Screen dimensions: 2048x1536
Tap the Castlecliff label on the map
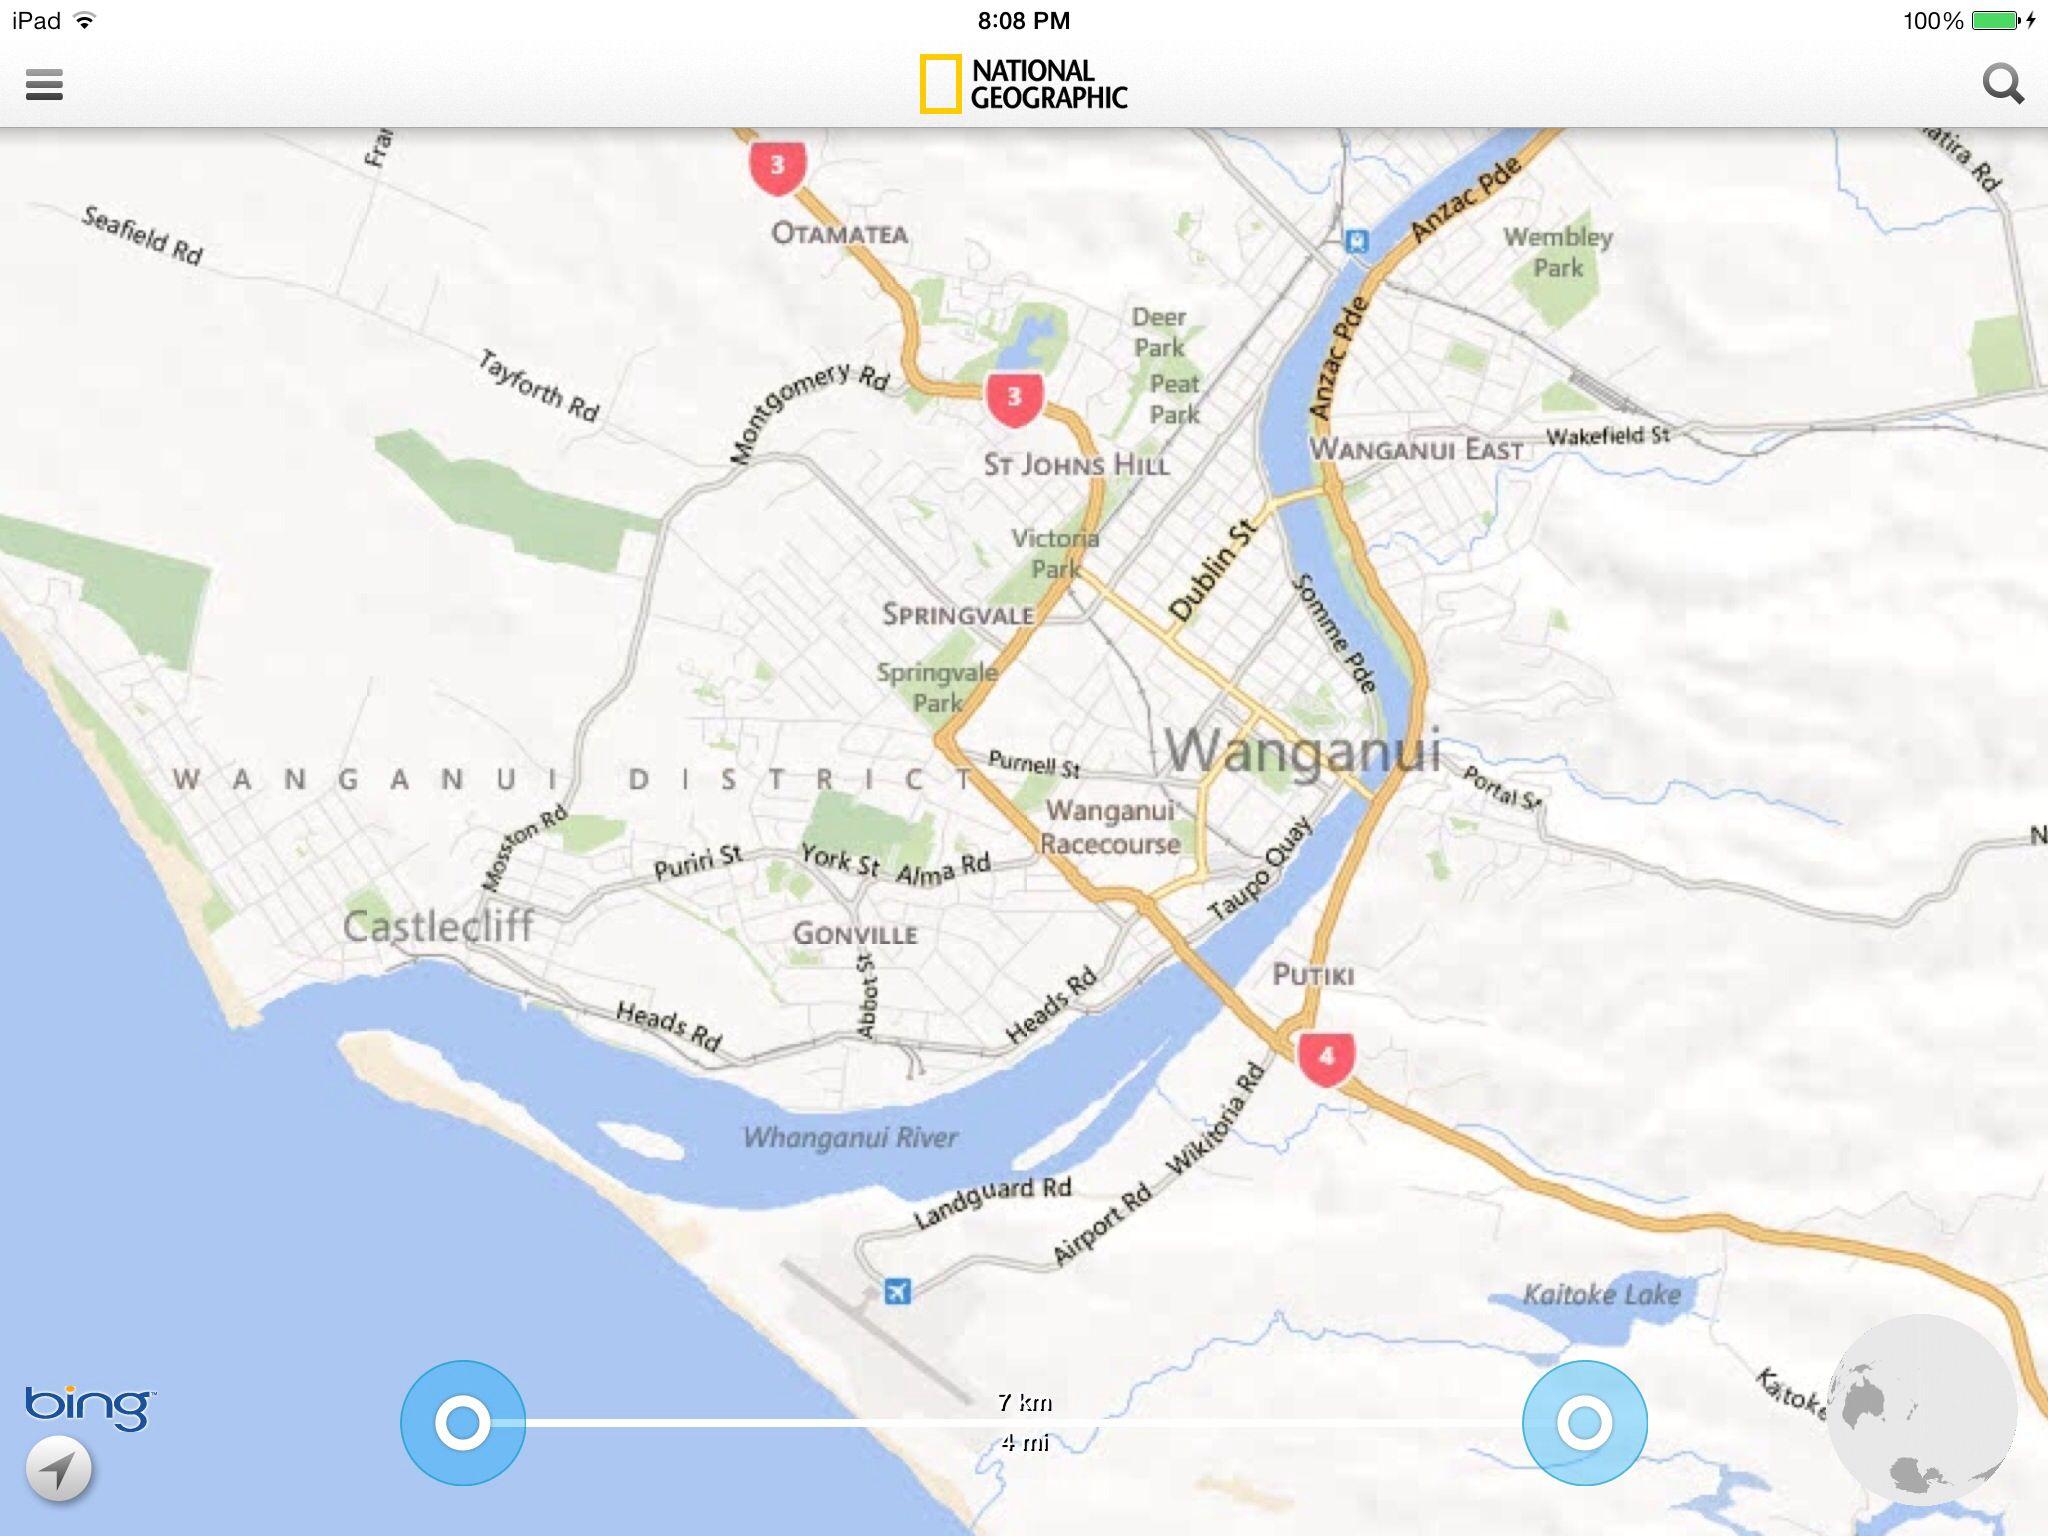(438, 926)
